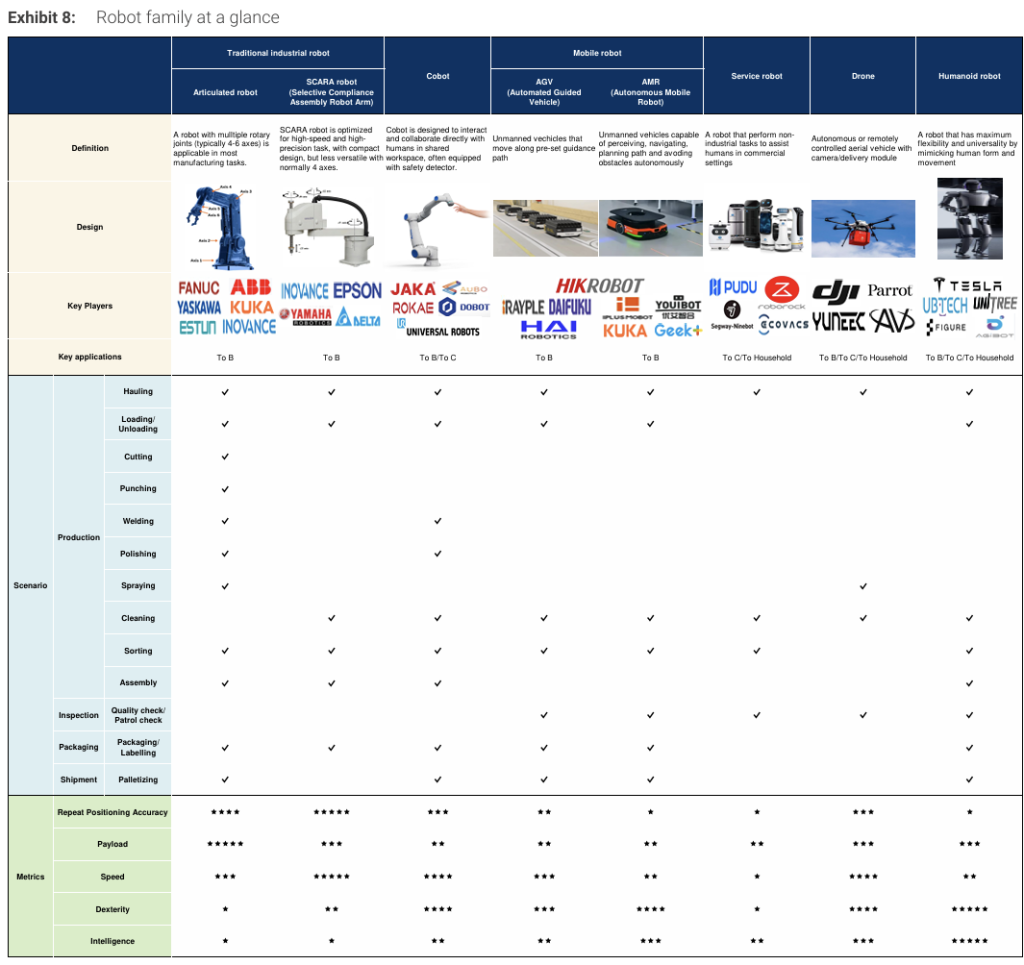Select the EPSON logo
Screen dimensions: 1024x965
tap(357, 291)
